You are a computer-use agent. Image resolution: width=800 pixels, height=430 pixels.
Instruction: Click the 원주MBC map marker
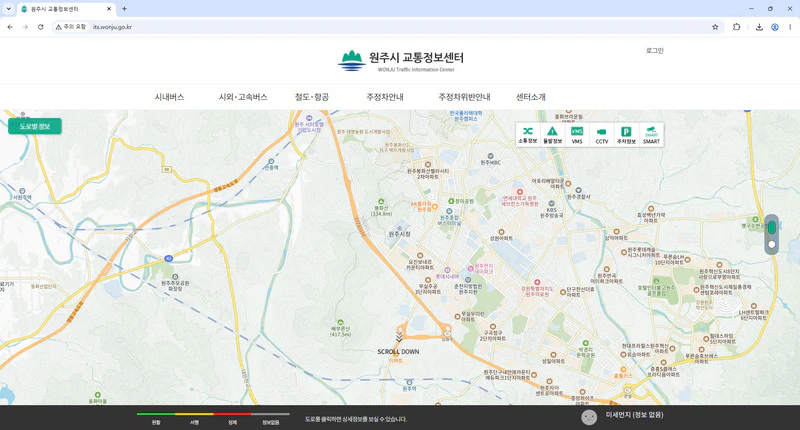point(490,159)
